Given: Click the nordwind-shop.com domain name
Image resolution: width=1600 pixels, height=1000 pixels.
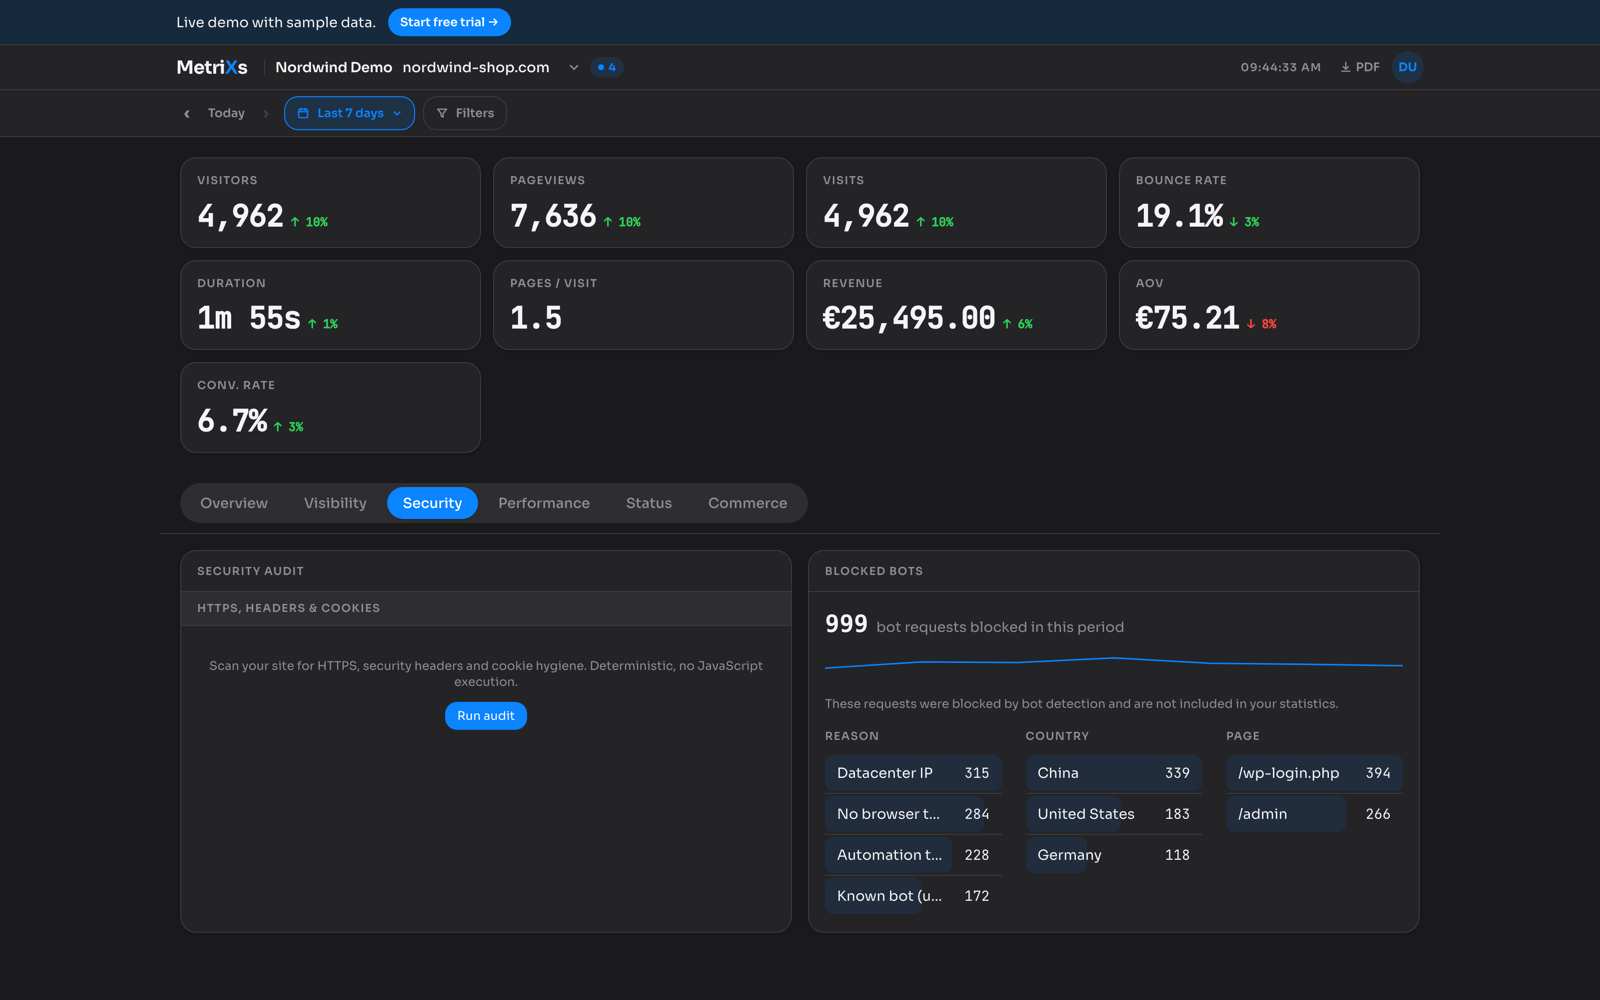Looking at the screenshot, I should (476, 67).
